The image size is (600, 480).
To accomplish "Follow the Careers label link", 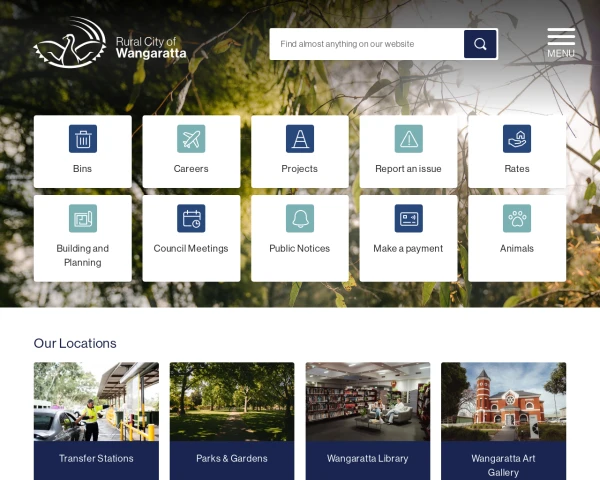I will (x=191, y=169).
